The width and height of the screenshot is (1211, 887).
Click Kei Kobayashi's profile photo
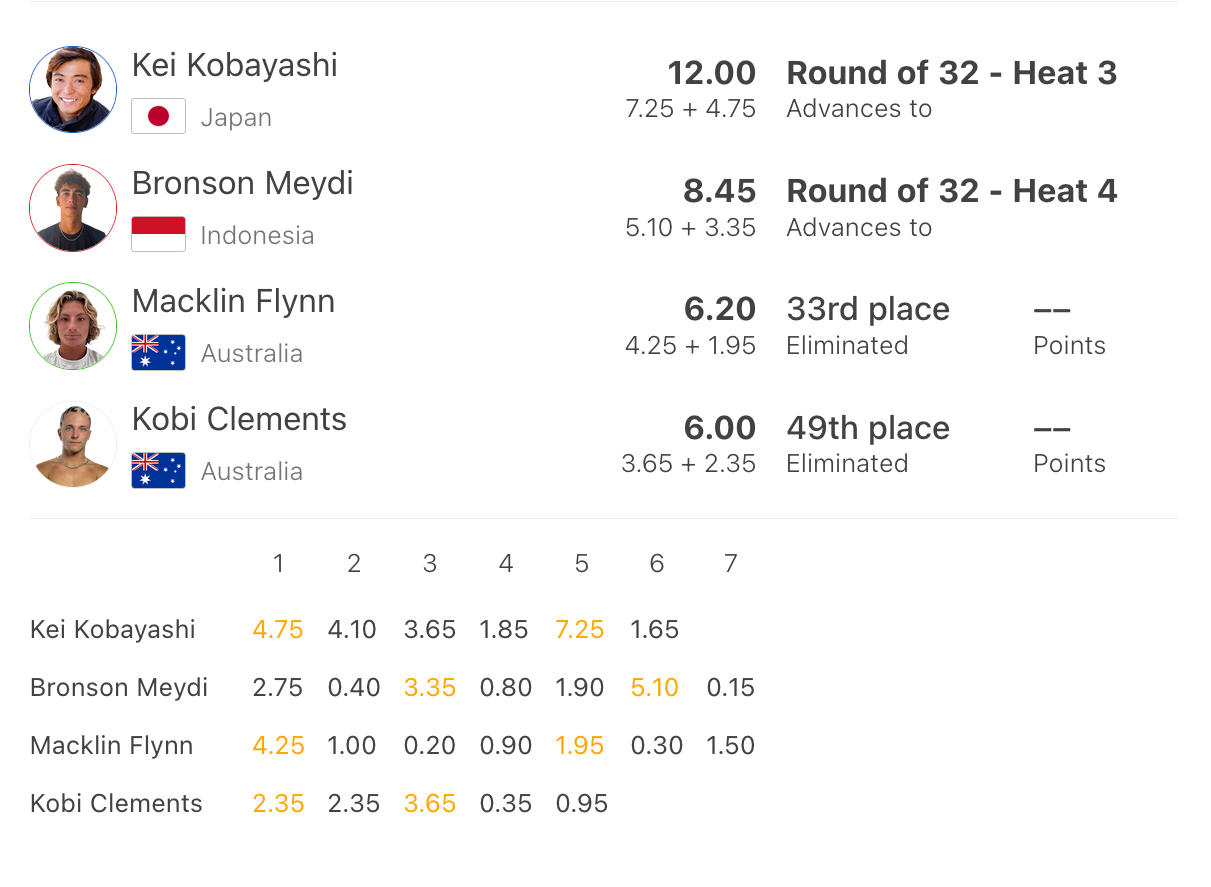click(73, 89)
